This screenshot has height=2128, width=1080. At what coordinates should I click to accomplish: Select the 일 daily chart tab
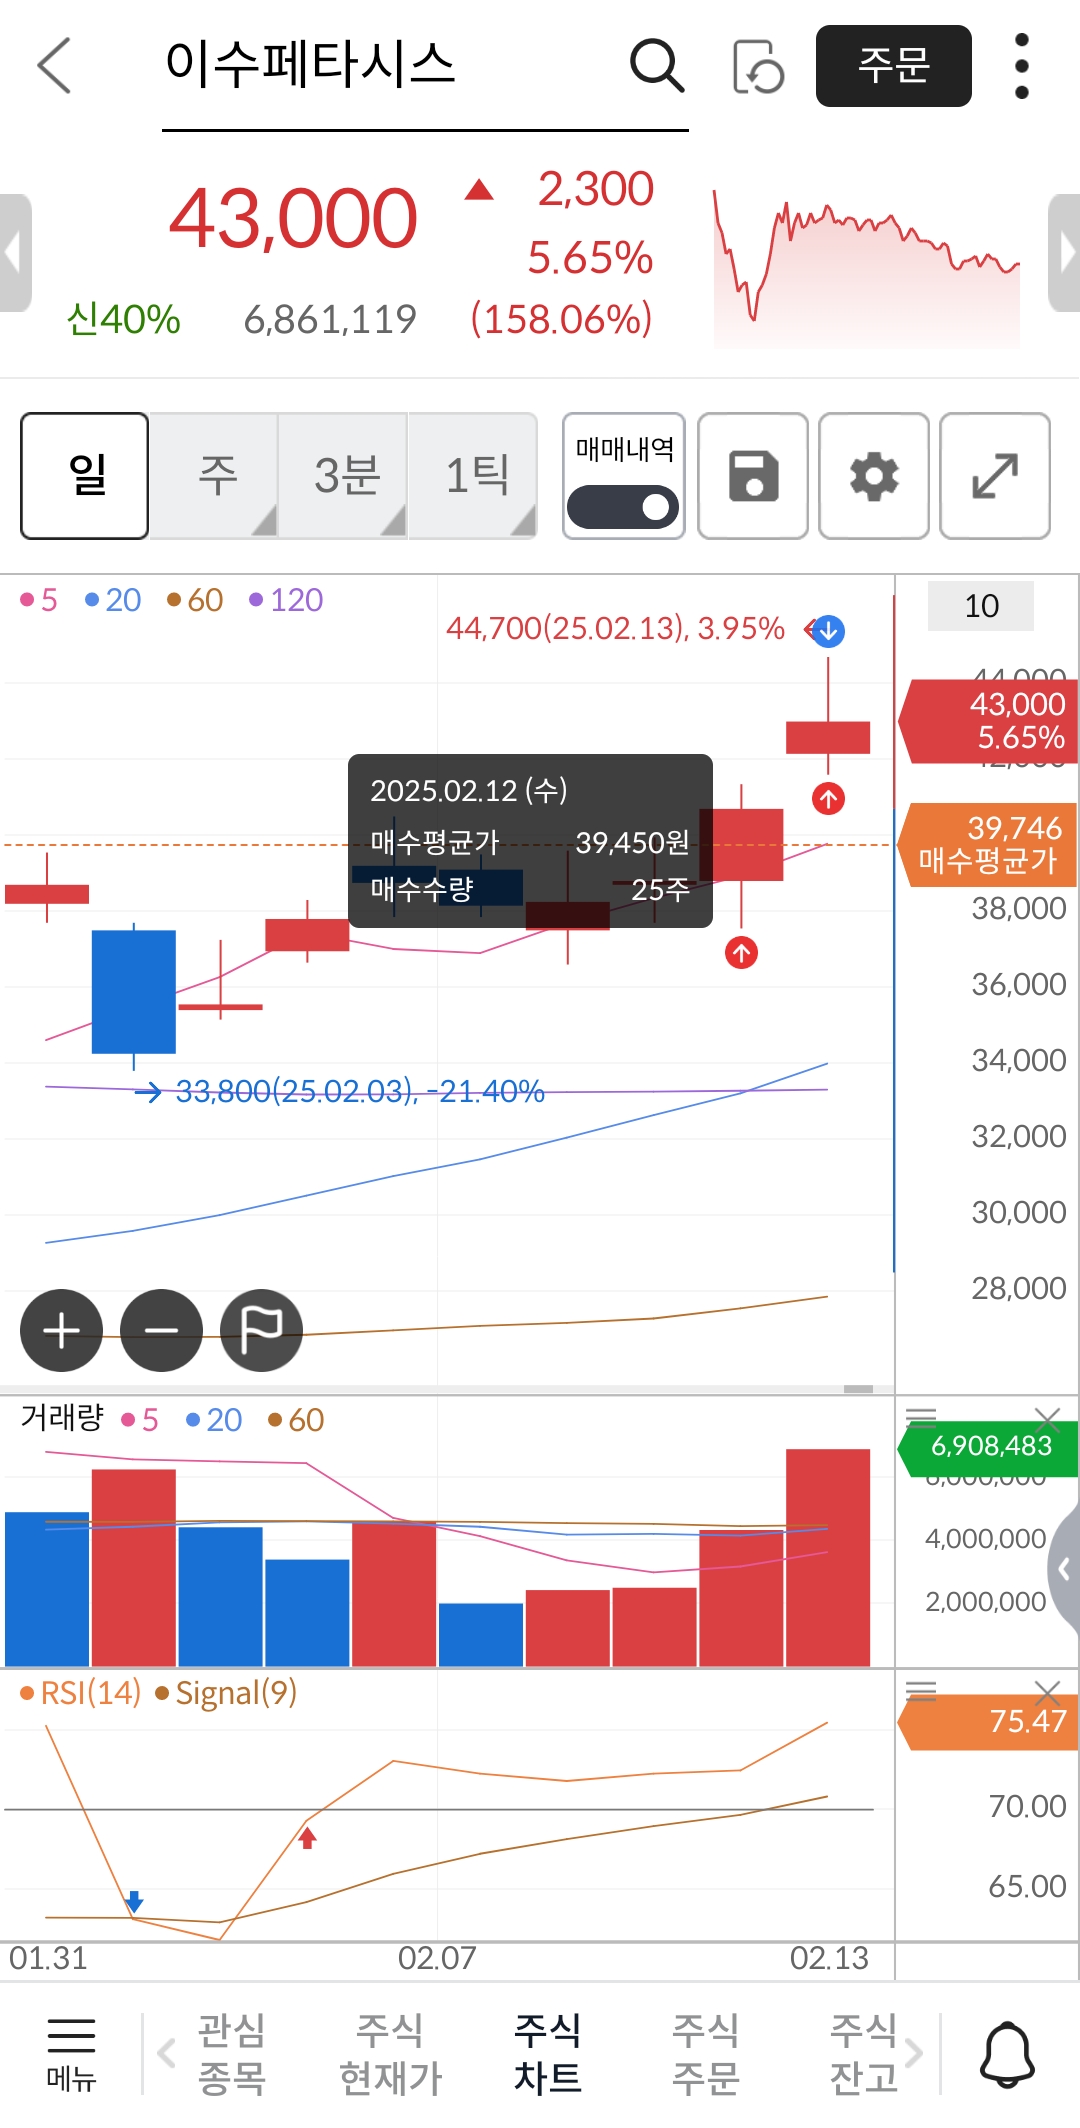tap(85, 476)
